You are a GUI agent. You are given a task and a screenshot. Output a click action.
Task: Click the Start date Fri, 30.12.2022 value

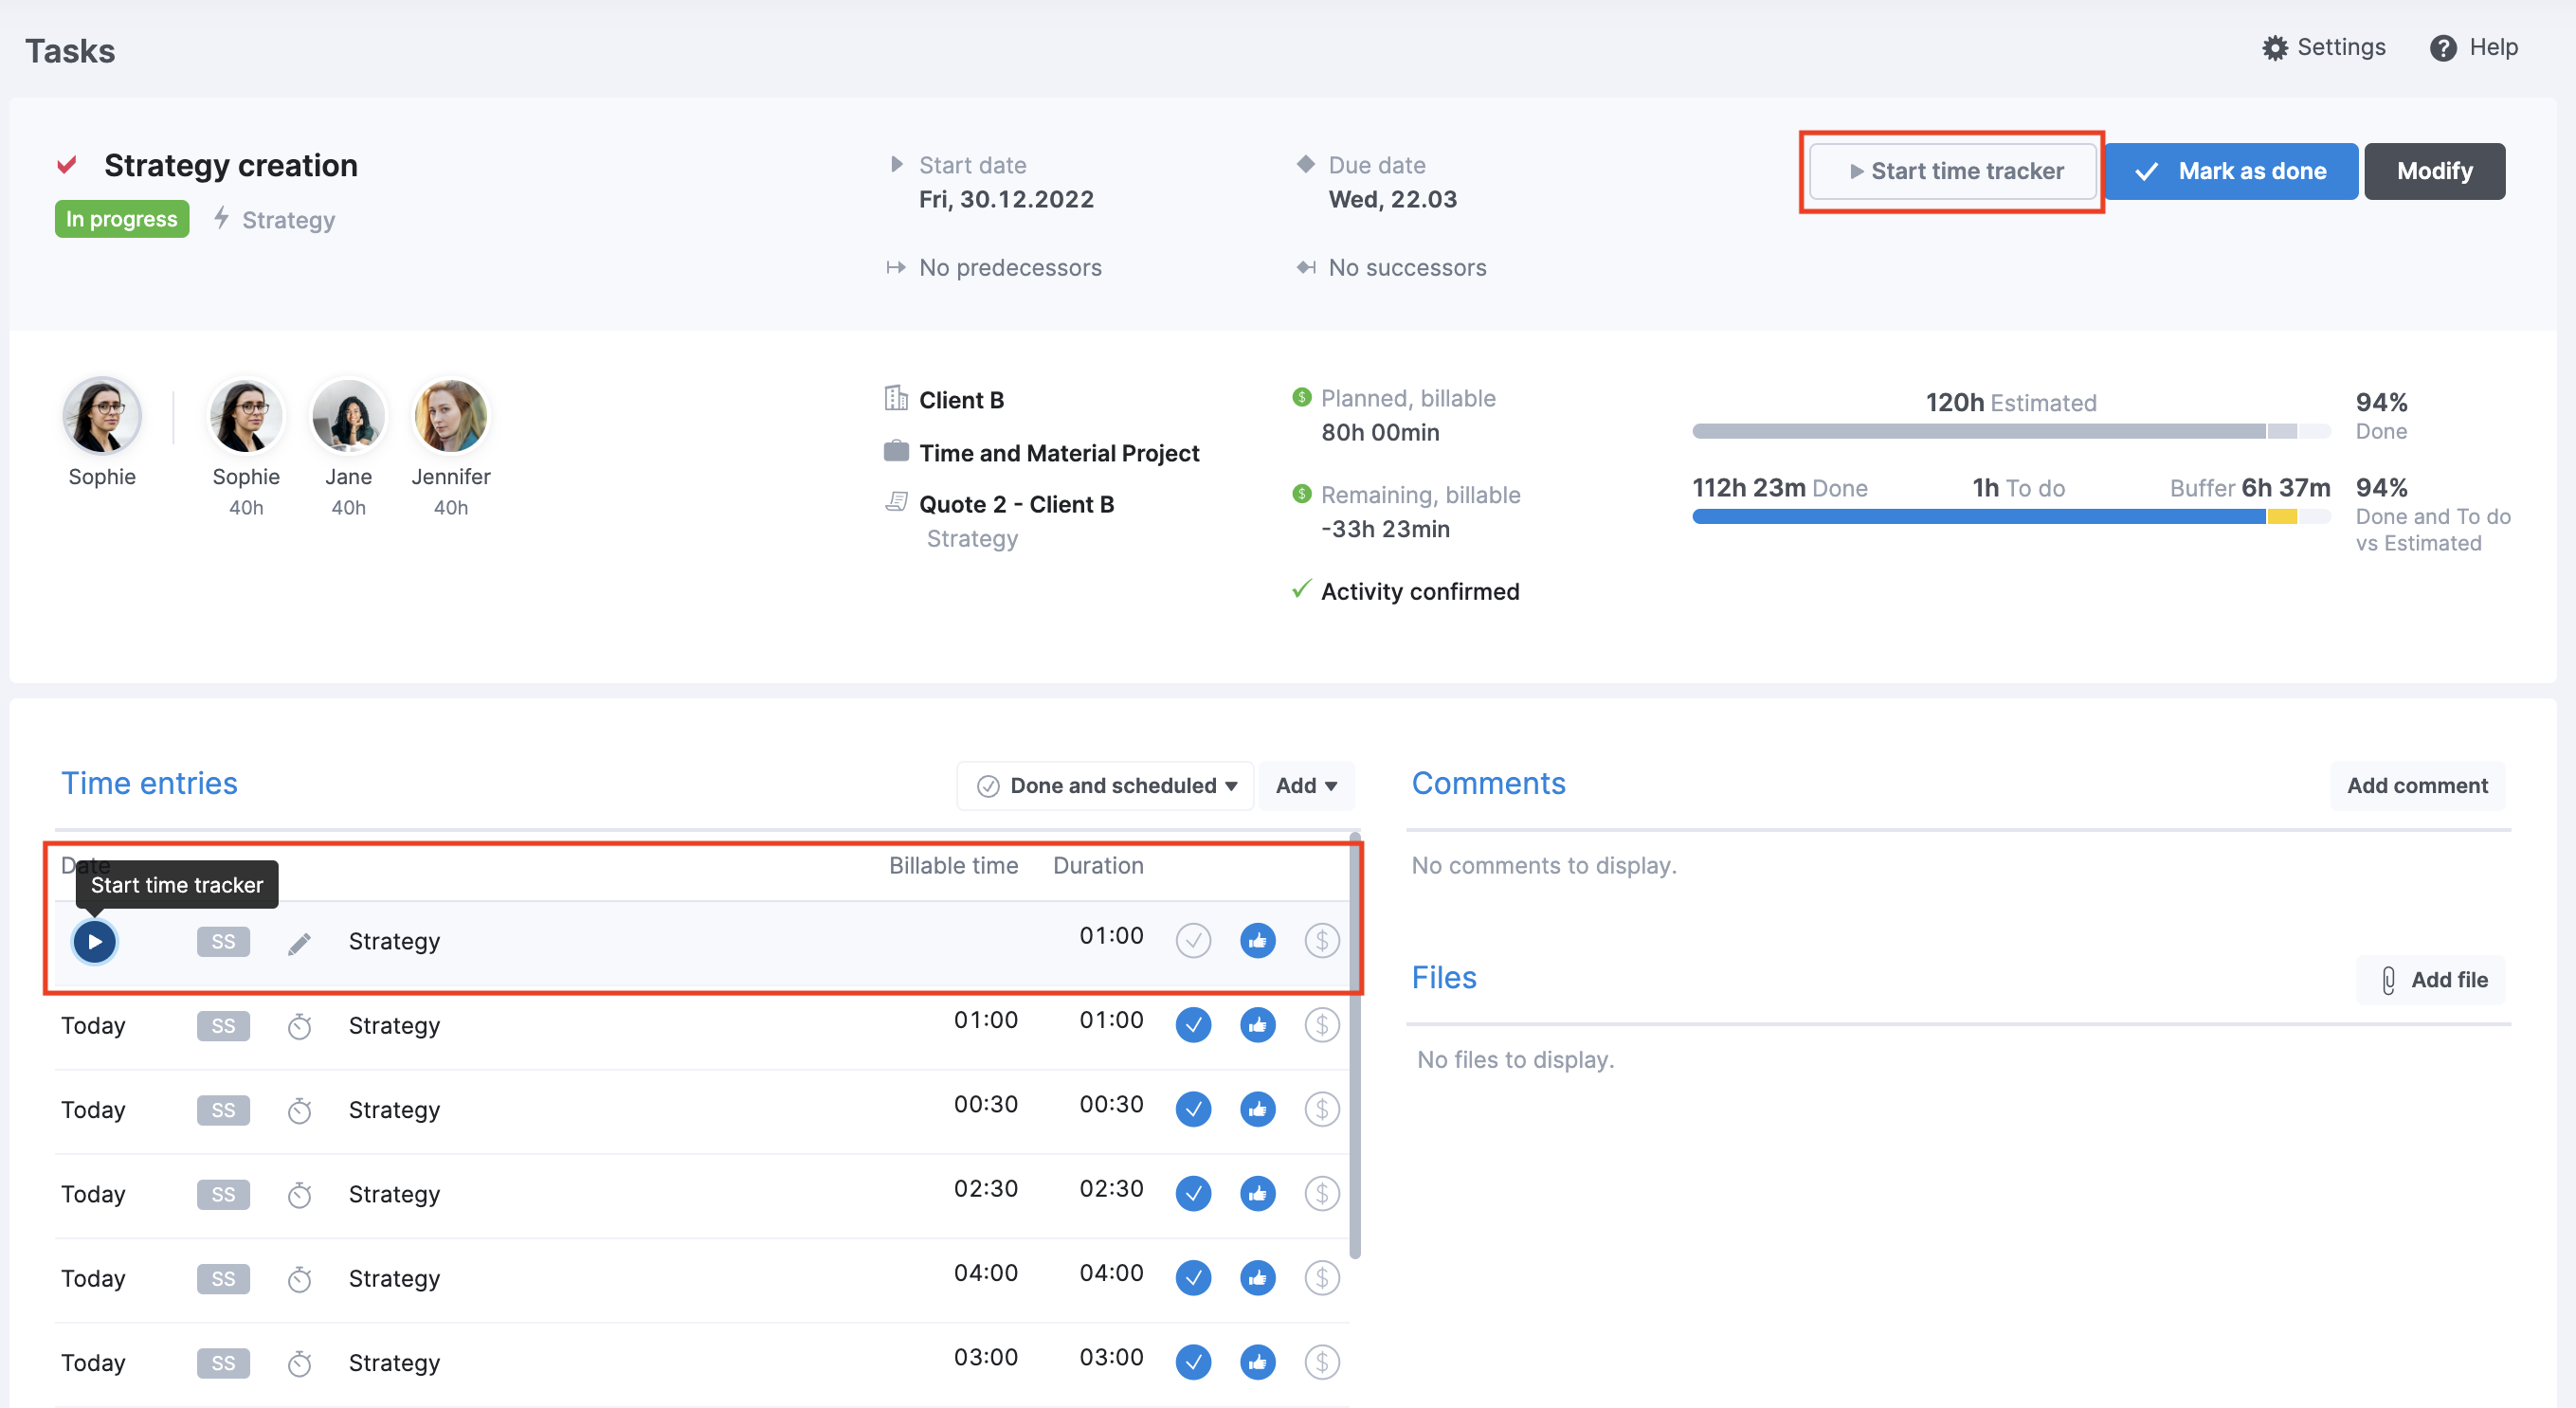[x=1006, y=199]
